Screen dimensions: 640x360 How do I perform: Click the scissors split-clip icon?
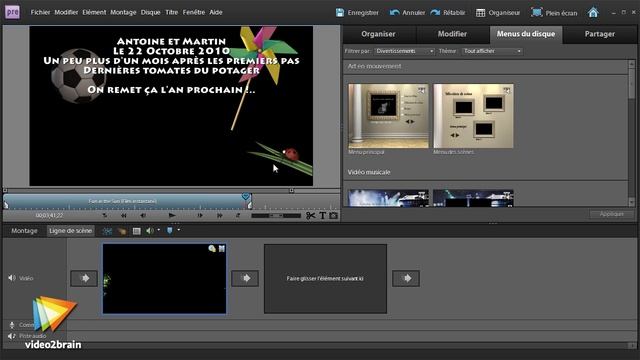coord(311,216)
